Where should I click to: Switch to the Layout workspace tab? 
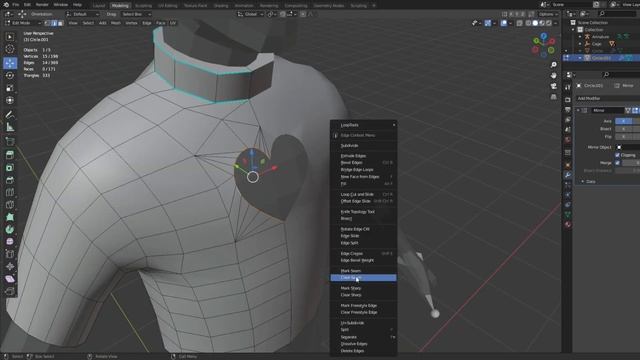pyautogui.click(x=99, y=6)
